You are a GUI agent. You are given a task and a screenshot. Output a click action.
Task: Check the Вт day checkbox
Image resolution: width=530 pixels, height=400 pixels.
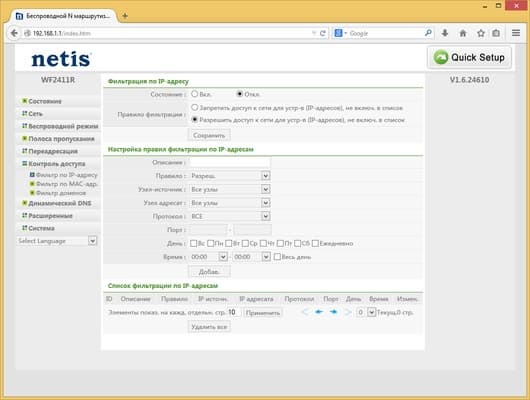[x=228, y=243]
